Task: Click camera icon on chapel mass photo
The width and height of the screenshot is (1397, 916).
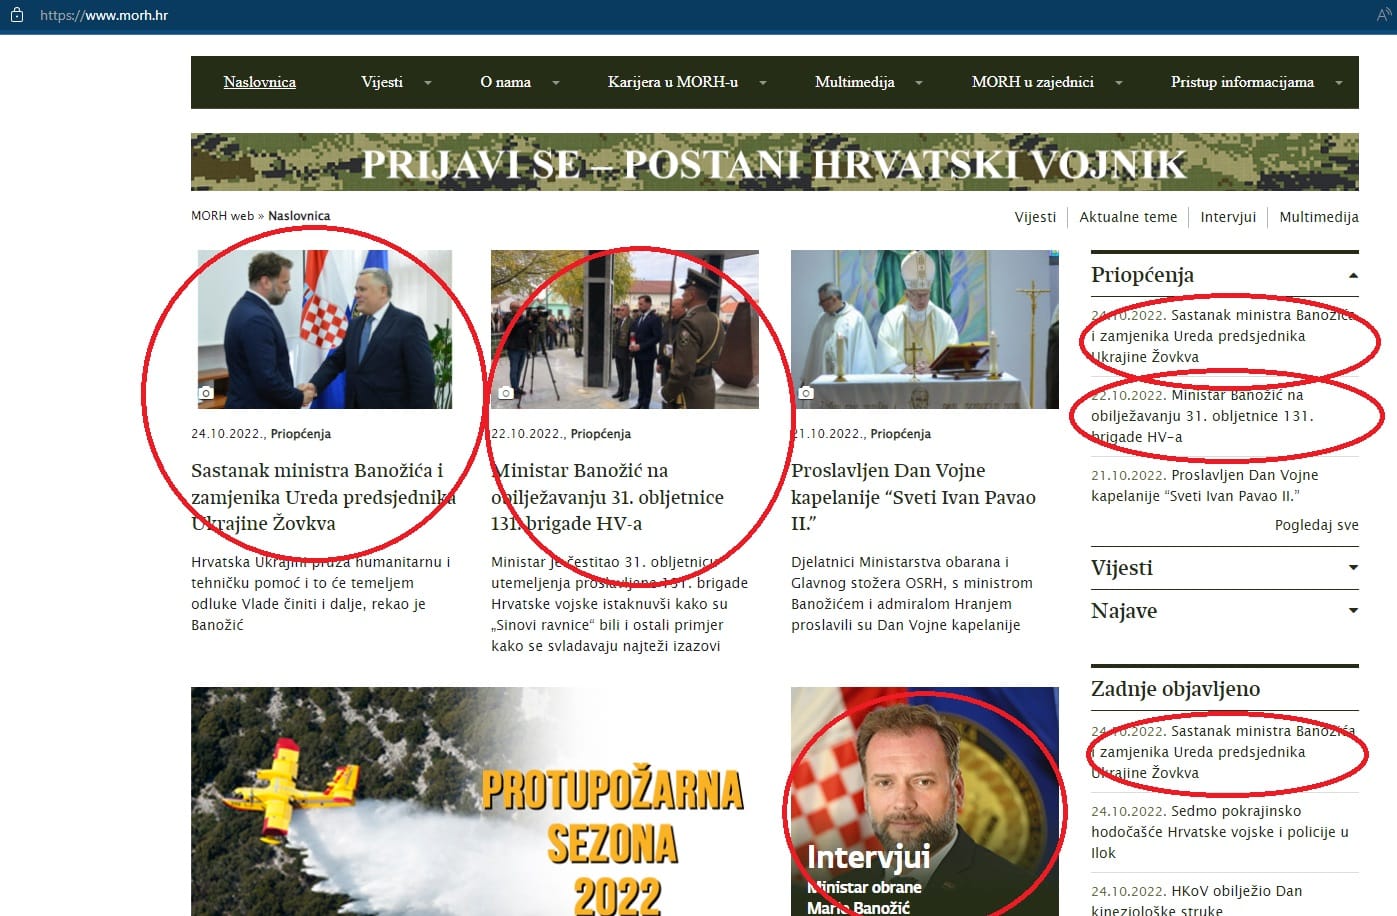Action: coord(806,393)
